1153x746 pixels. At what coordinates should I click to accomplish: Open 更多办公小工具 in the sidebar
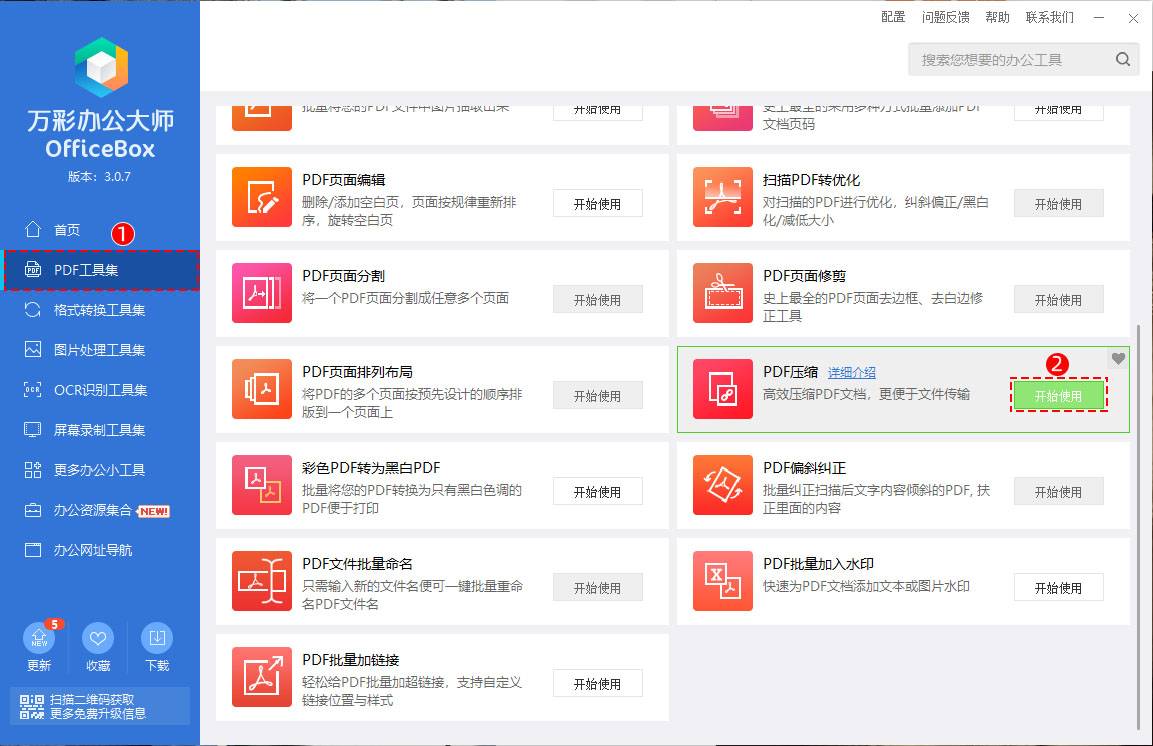coord(99,470)
